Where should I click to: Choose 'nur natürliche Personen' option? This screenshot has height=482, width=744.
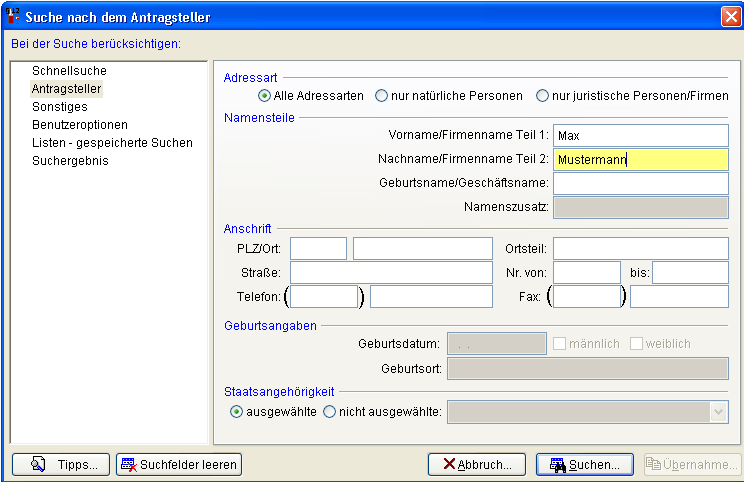coord(382,96)
